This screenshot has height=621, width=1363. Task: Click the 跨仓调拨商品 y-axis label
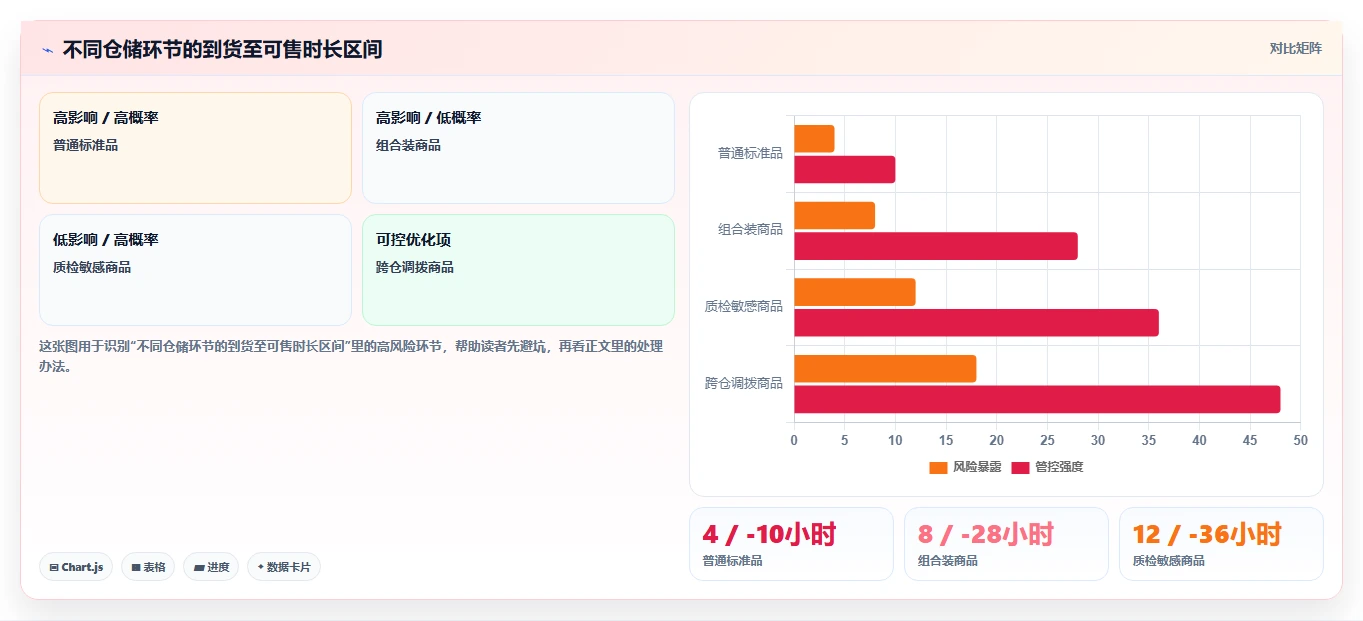coord(743,383)
